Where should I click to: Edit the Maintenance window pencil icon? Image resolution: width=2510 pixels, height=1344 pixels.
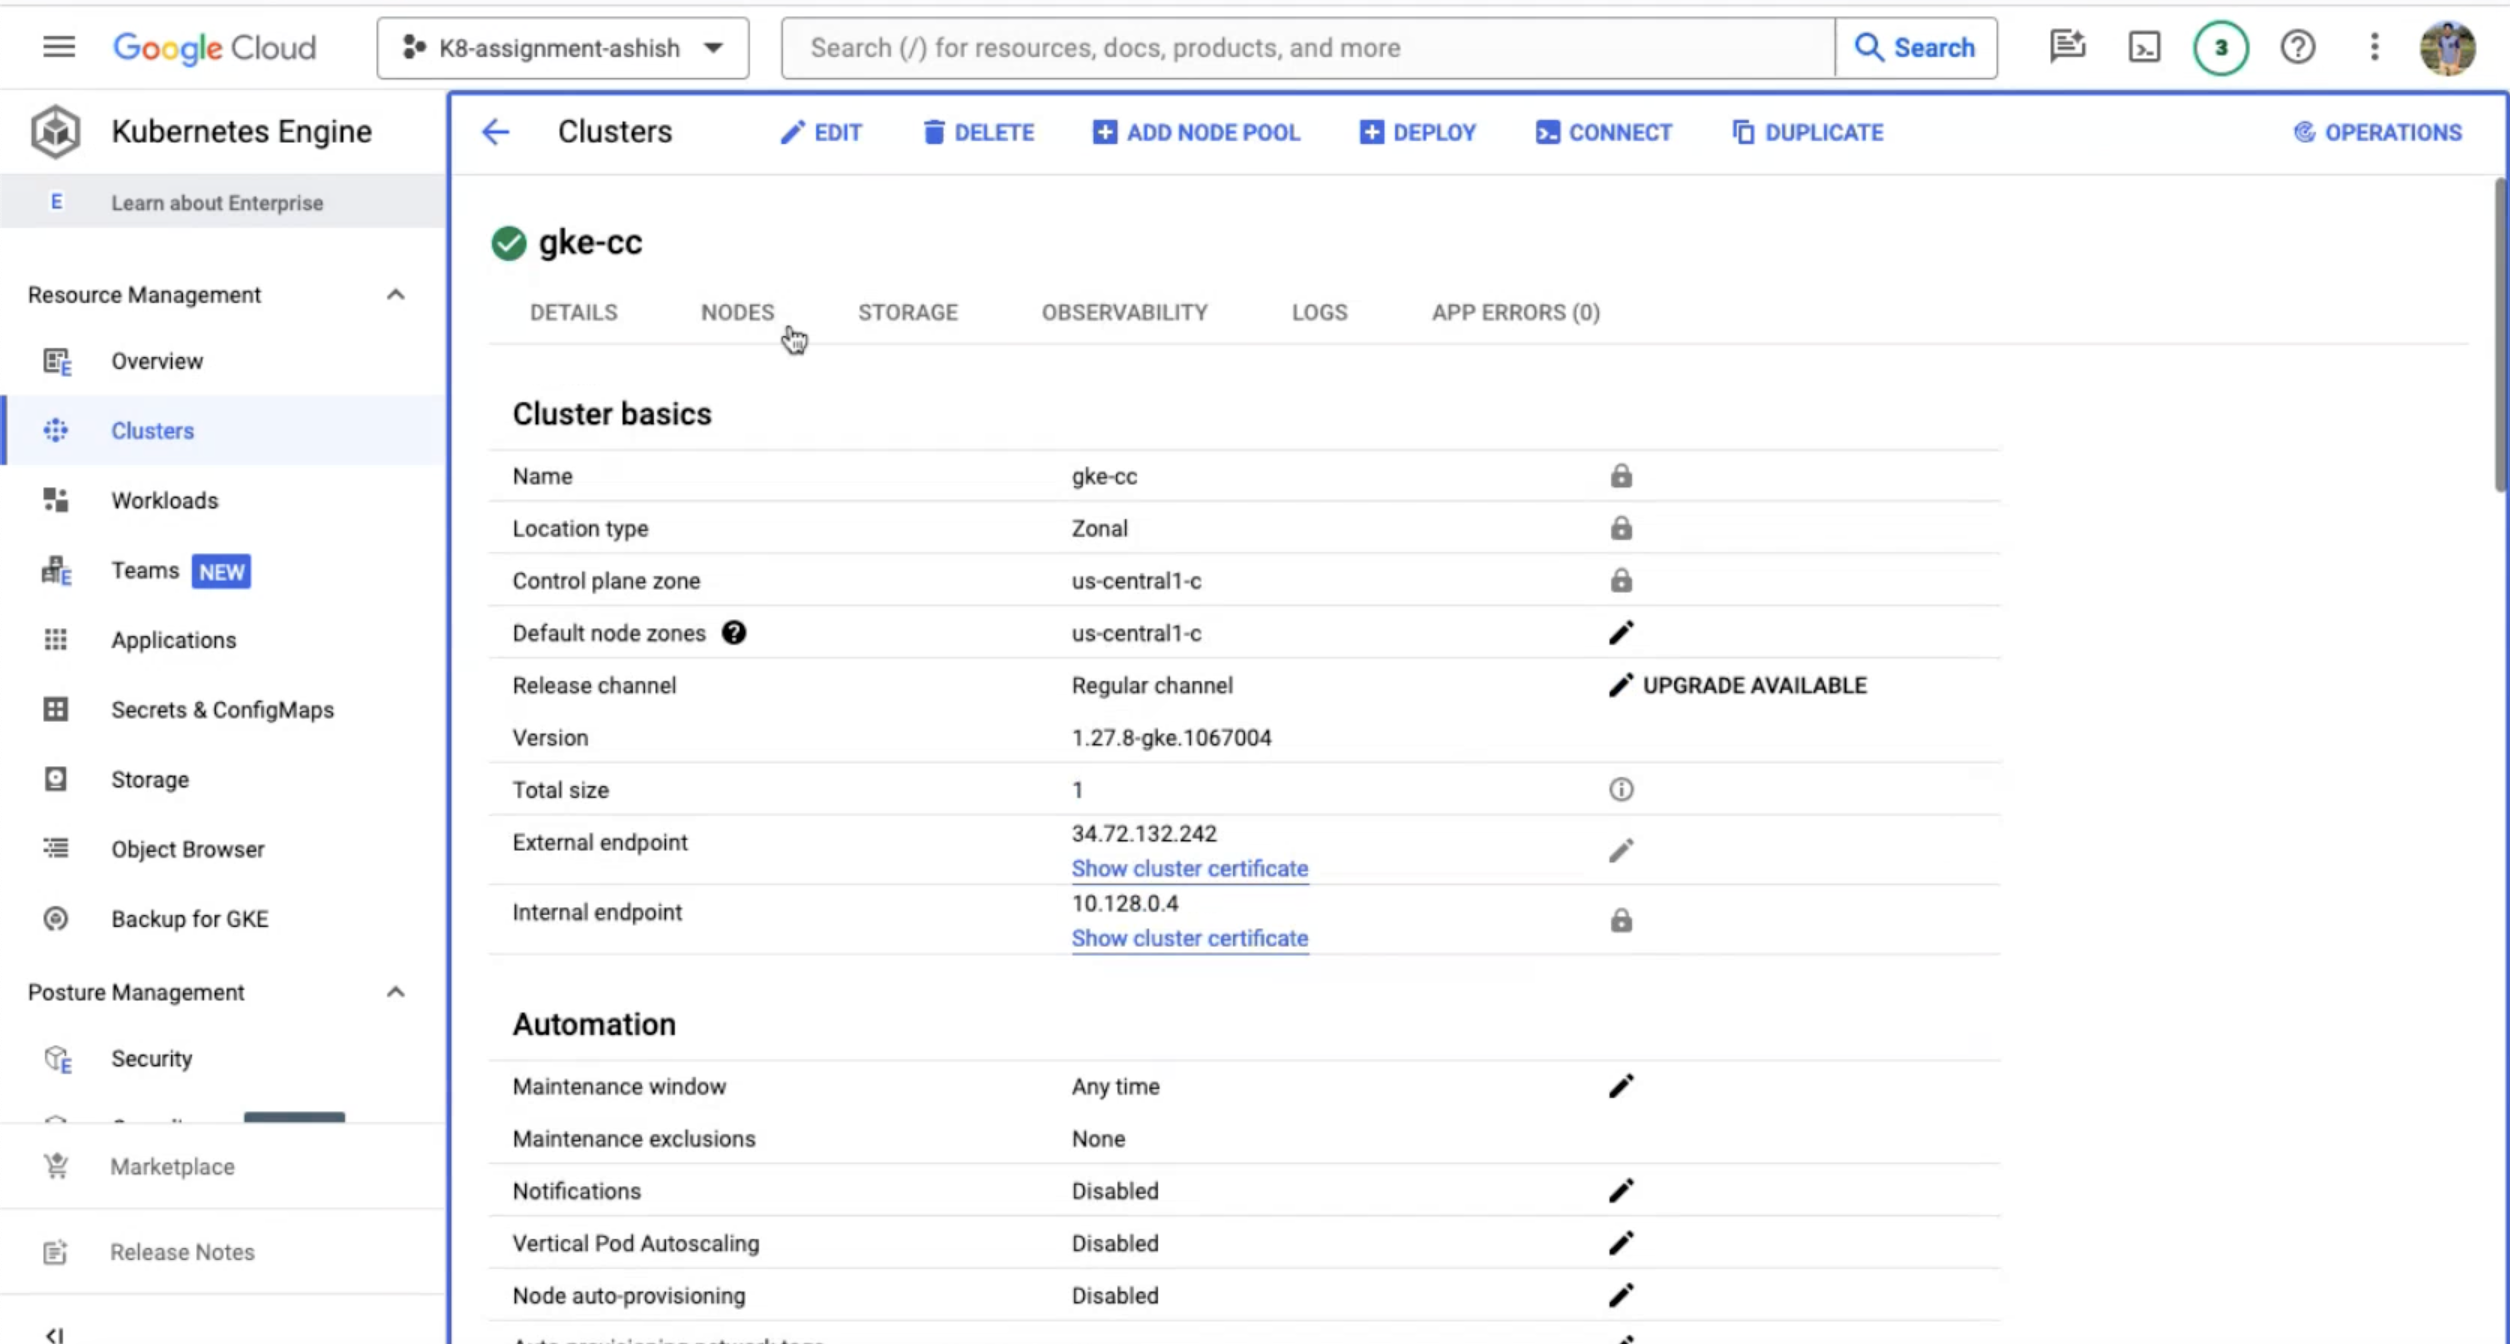1620,1086
